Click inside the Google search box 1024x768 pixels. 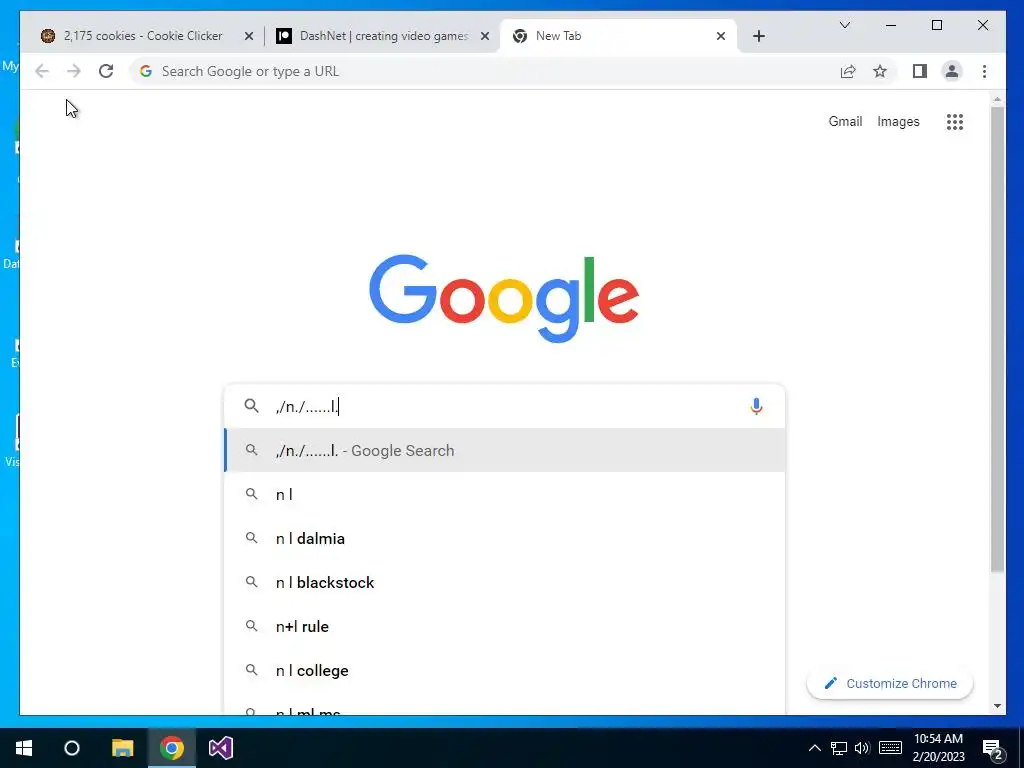(x=504, y=406)
